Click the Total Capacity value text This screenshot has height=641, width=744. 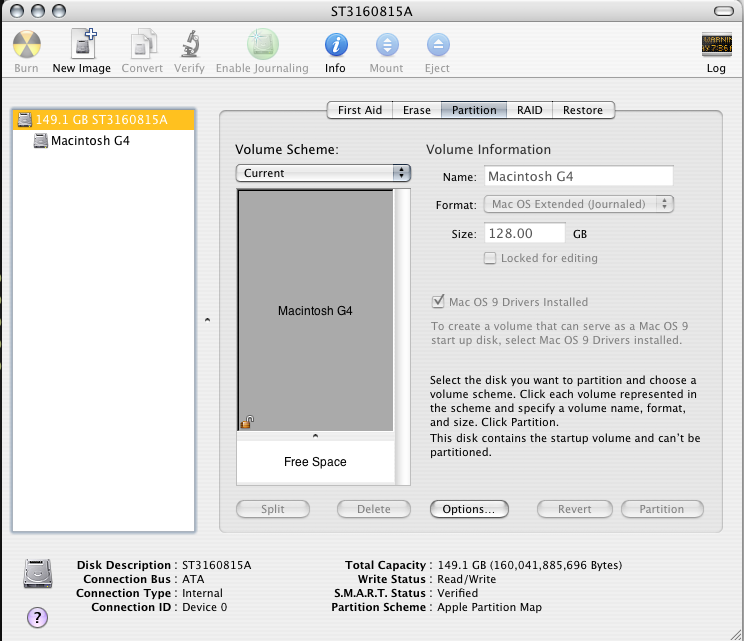click(530, 565)
